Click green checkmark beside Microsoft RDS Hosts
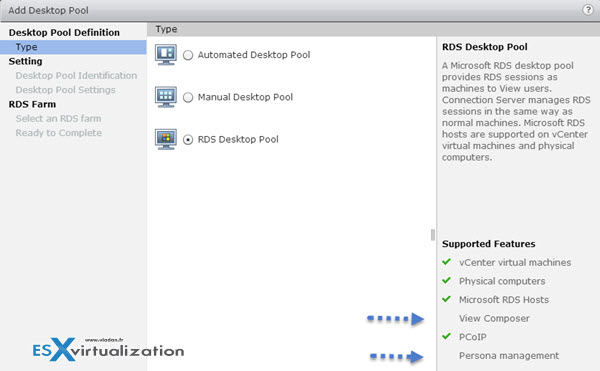 (x=446, y=299)
